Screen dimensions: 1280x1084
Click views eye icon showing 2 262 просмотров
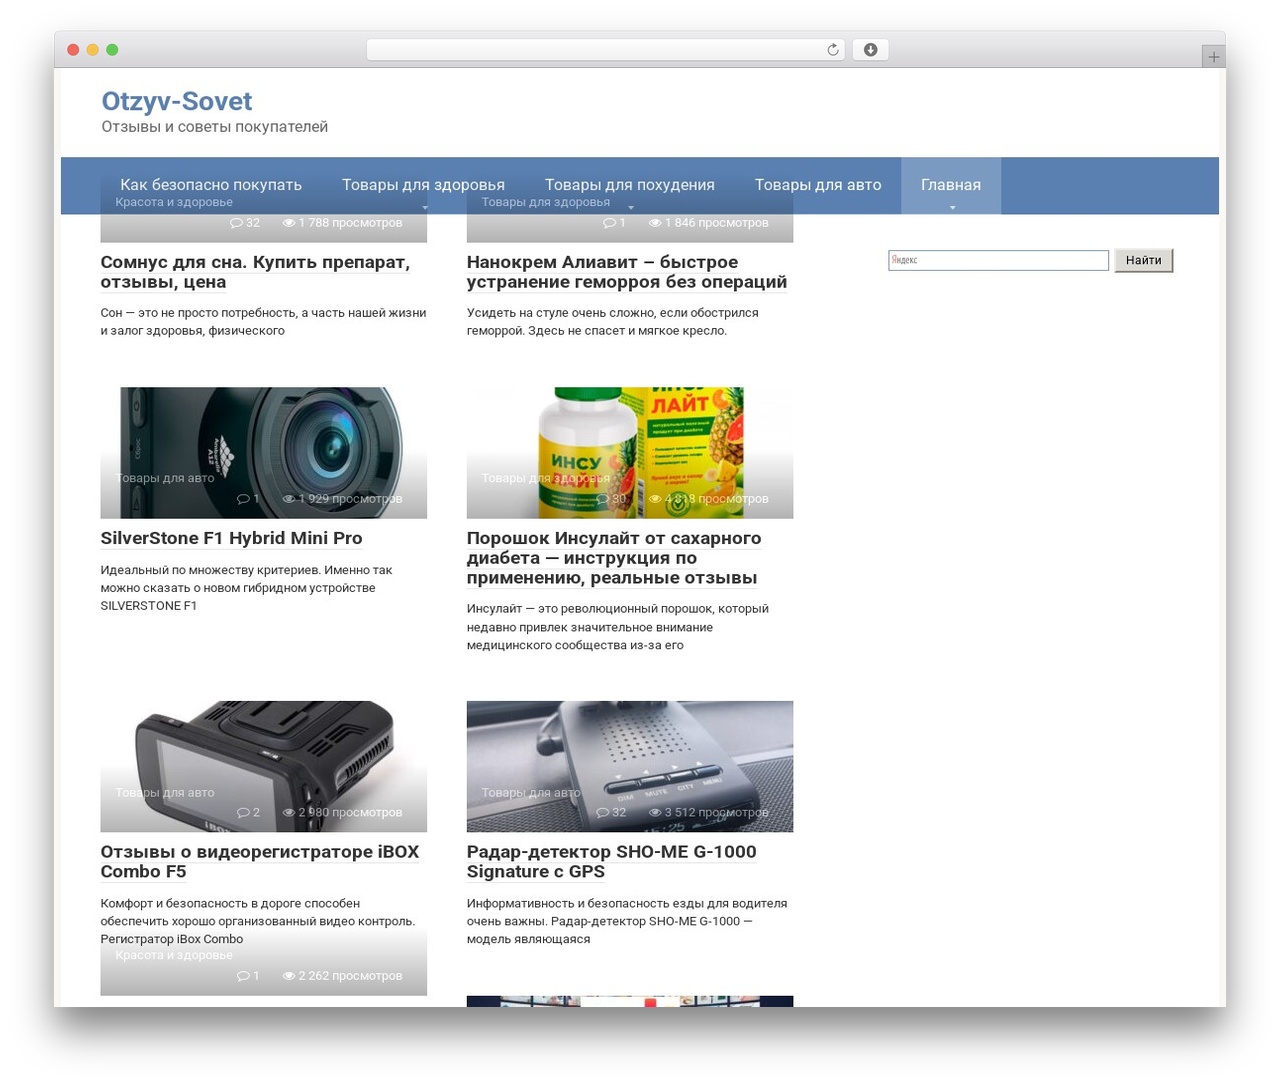click(289, 976)
